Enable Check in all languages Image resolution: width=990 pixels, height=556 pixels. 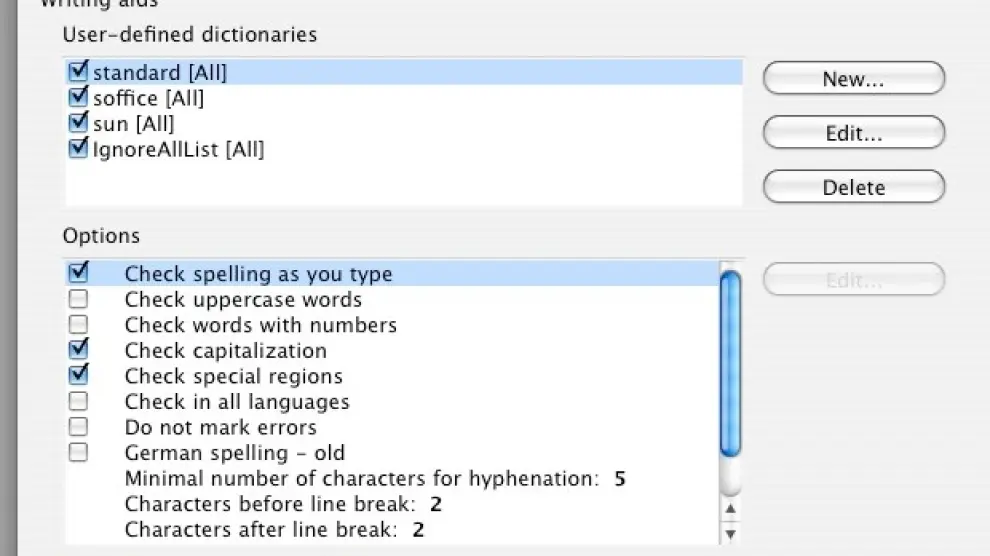78,402
